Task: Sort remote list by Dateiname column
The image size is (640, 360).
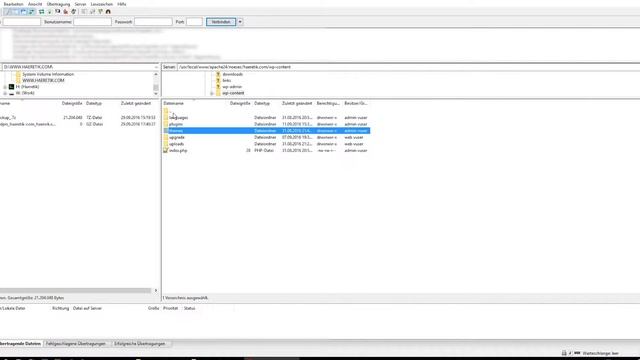Action: tap(173, 104)
